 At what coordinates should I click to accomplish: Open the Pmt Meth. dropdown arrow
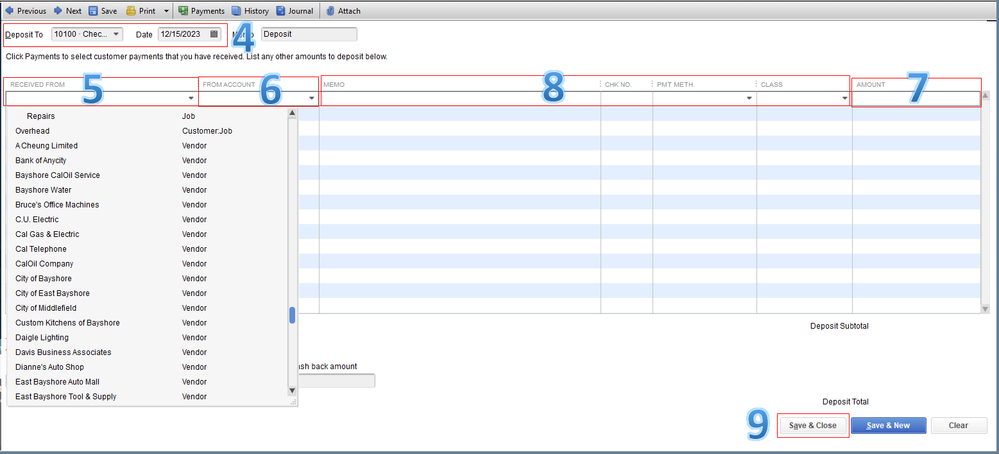tap(750, 99)
